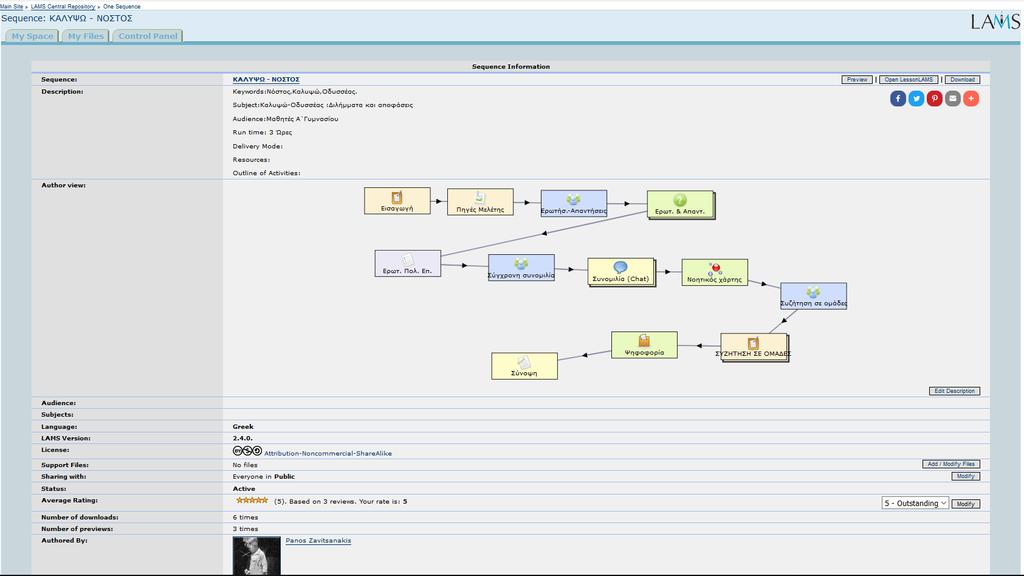This screenshot has height=576, width=1024.
Task: Click the 'Audience:Μαθητές Α΄Γυμνασίου' description line
Action: tap(285, 119)
